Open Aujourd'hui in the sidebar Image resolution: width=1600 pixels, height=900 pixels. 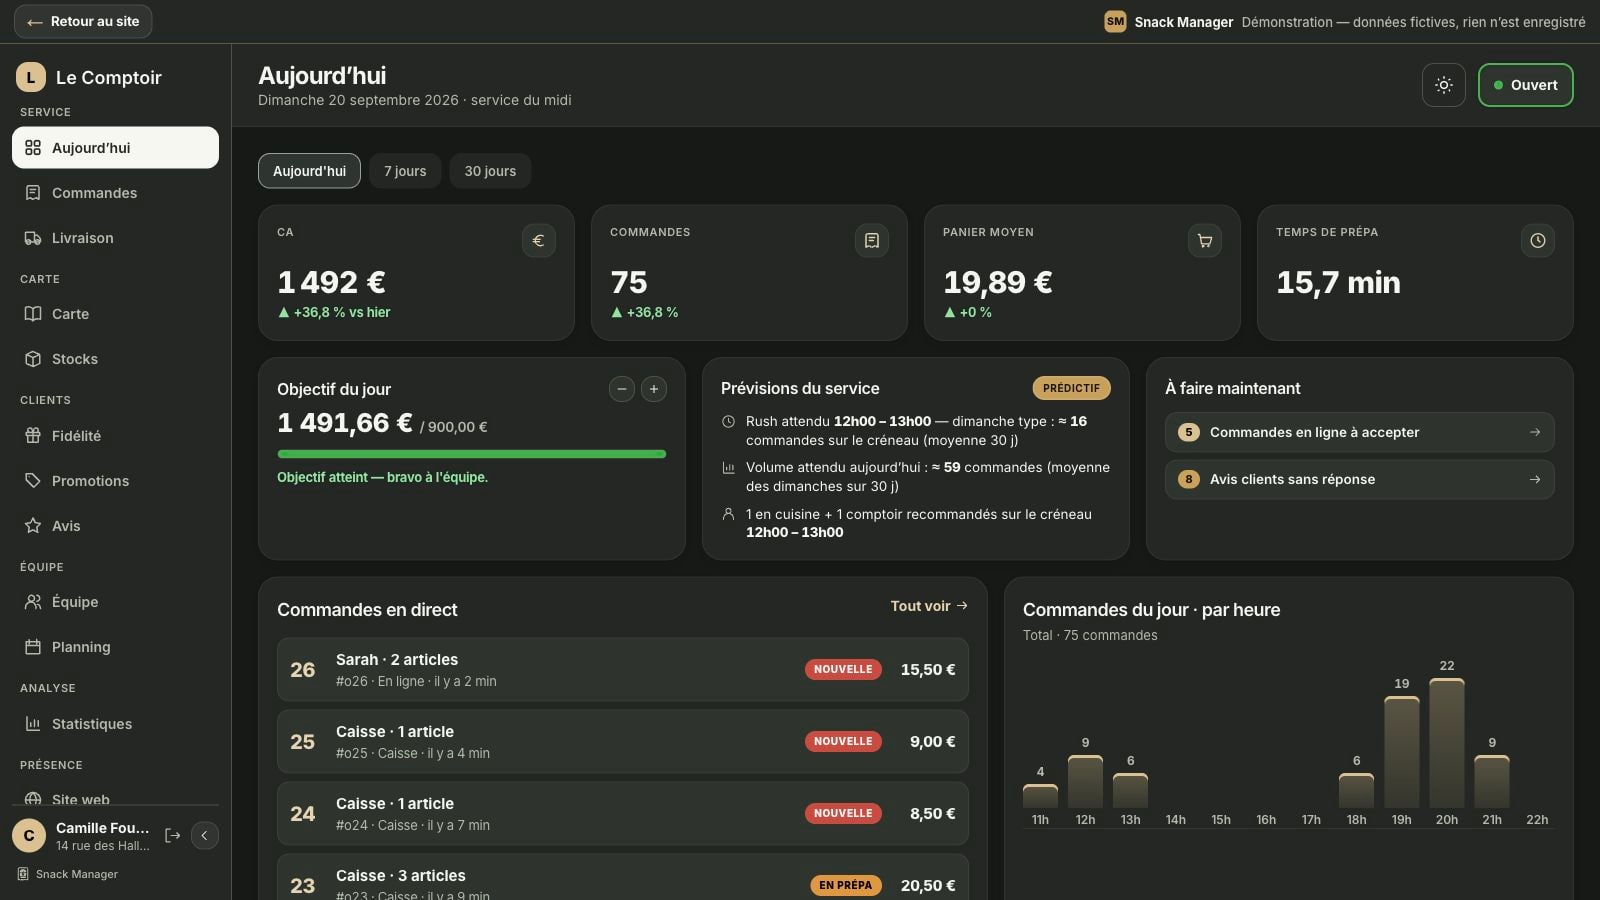115,147
